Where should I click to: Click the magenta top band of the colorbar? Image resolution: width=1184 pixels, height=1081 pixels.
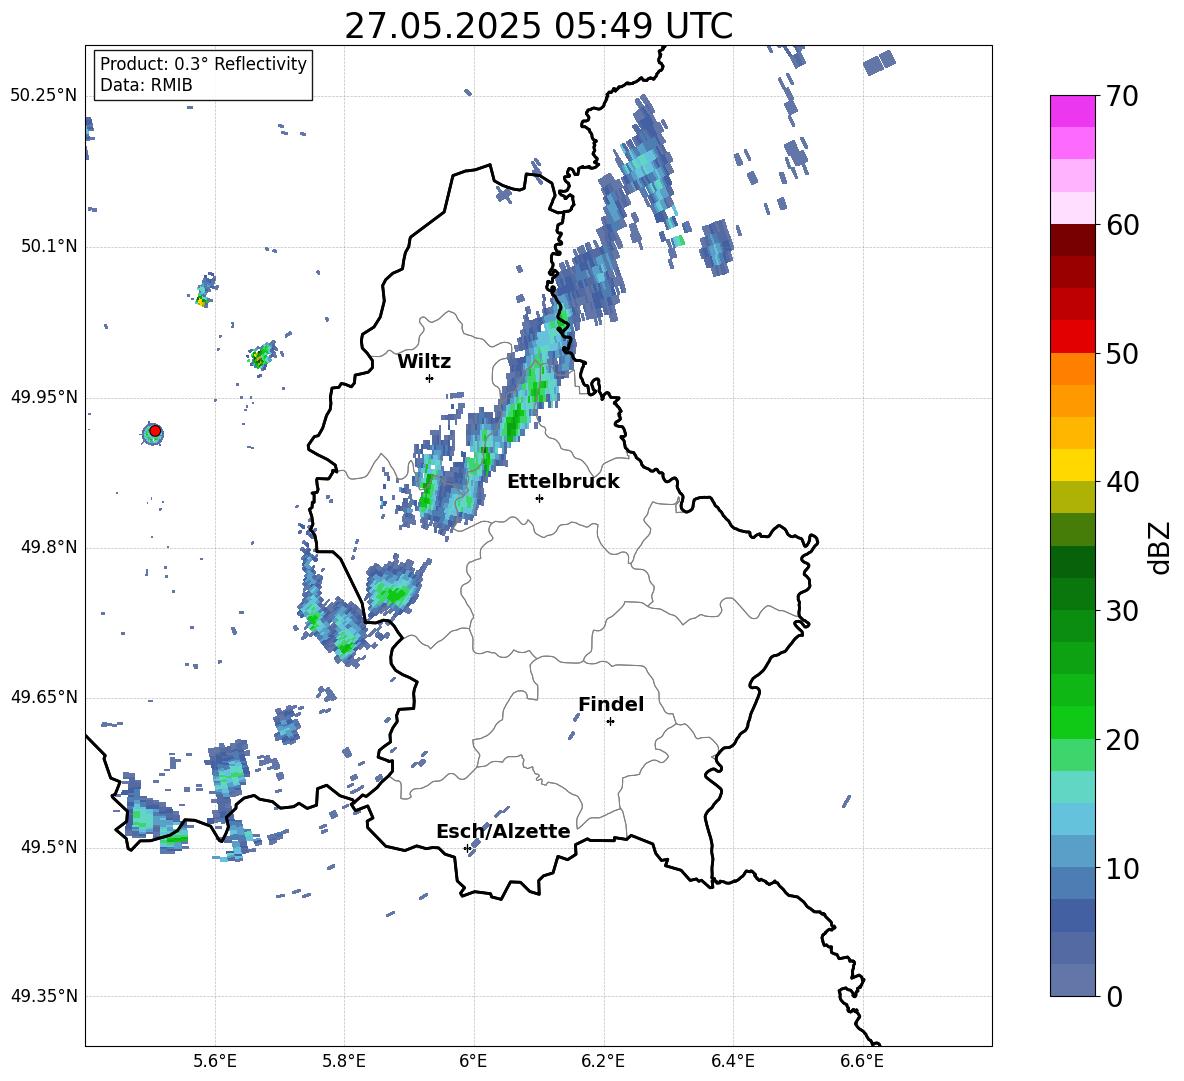click(1072, 111)
